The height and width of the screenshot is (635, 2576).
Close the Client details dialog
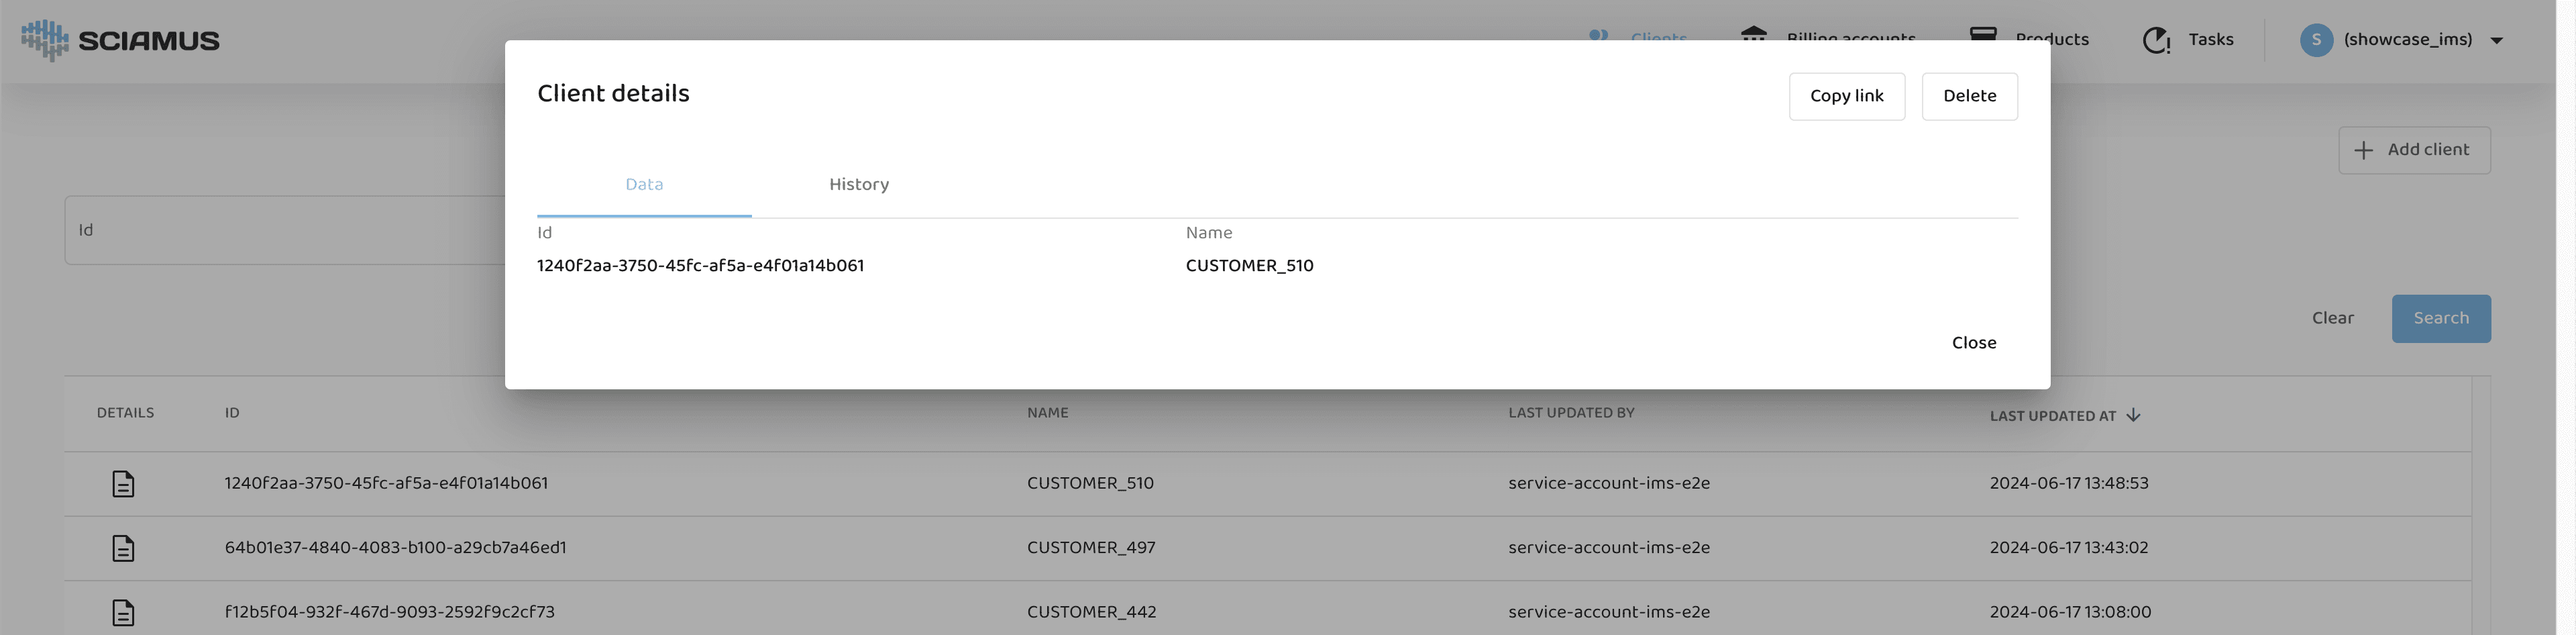click(x=1973, y=343)
